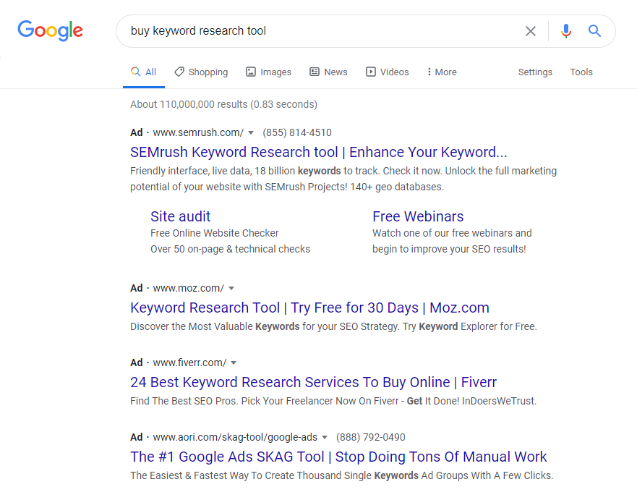The height and width of the screenshot is (500, 637).
Task: Click the magnifier icon beside All
Action: [x=135, y=71]
